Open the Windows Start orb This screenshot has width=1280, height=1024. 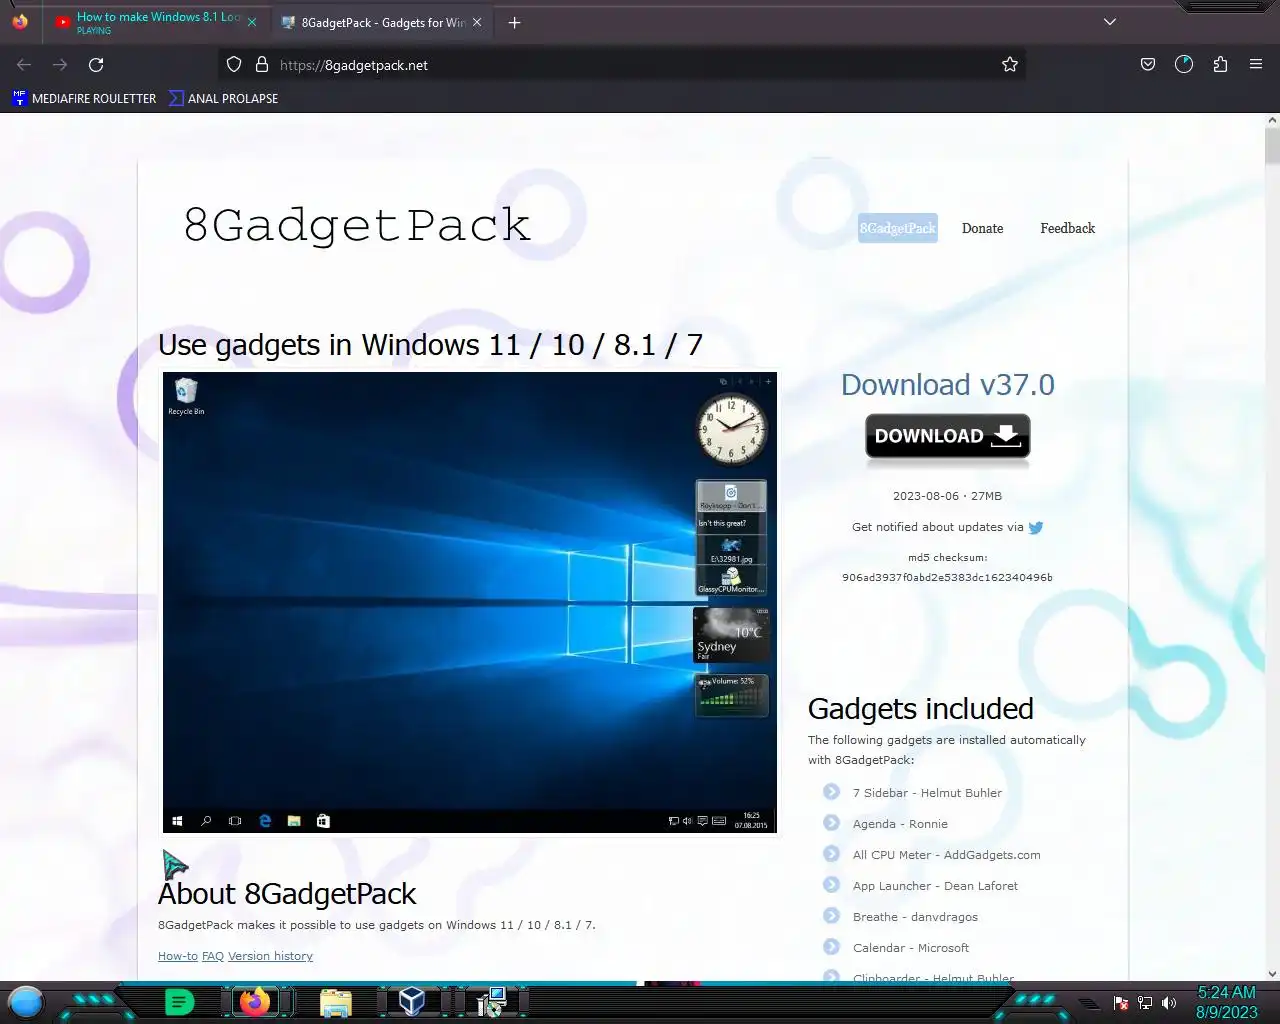(26, 1001)
